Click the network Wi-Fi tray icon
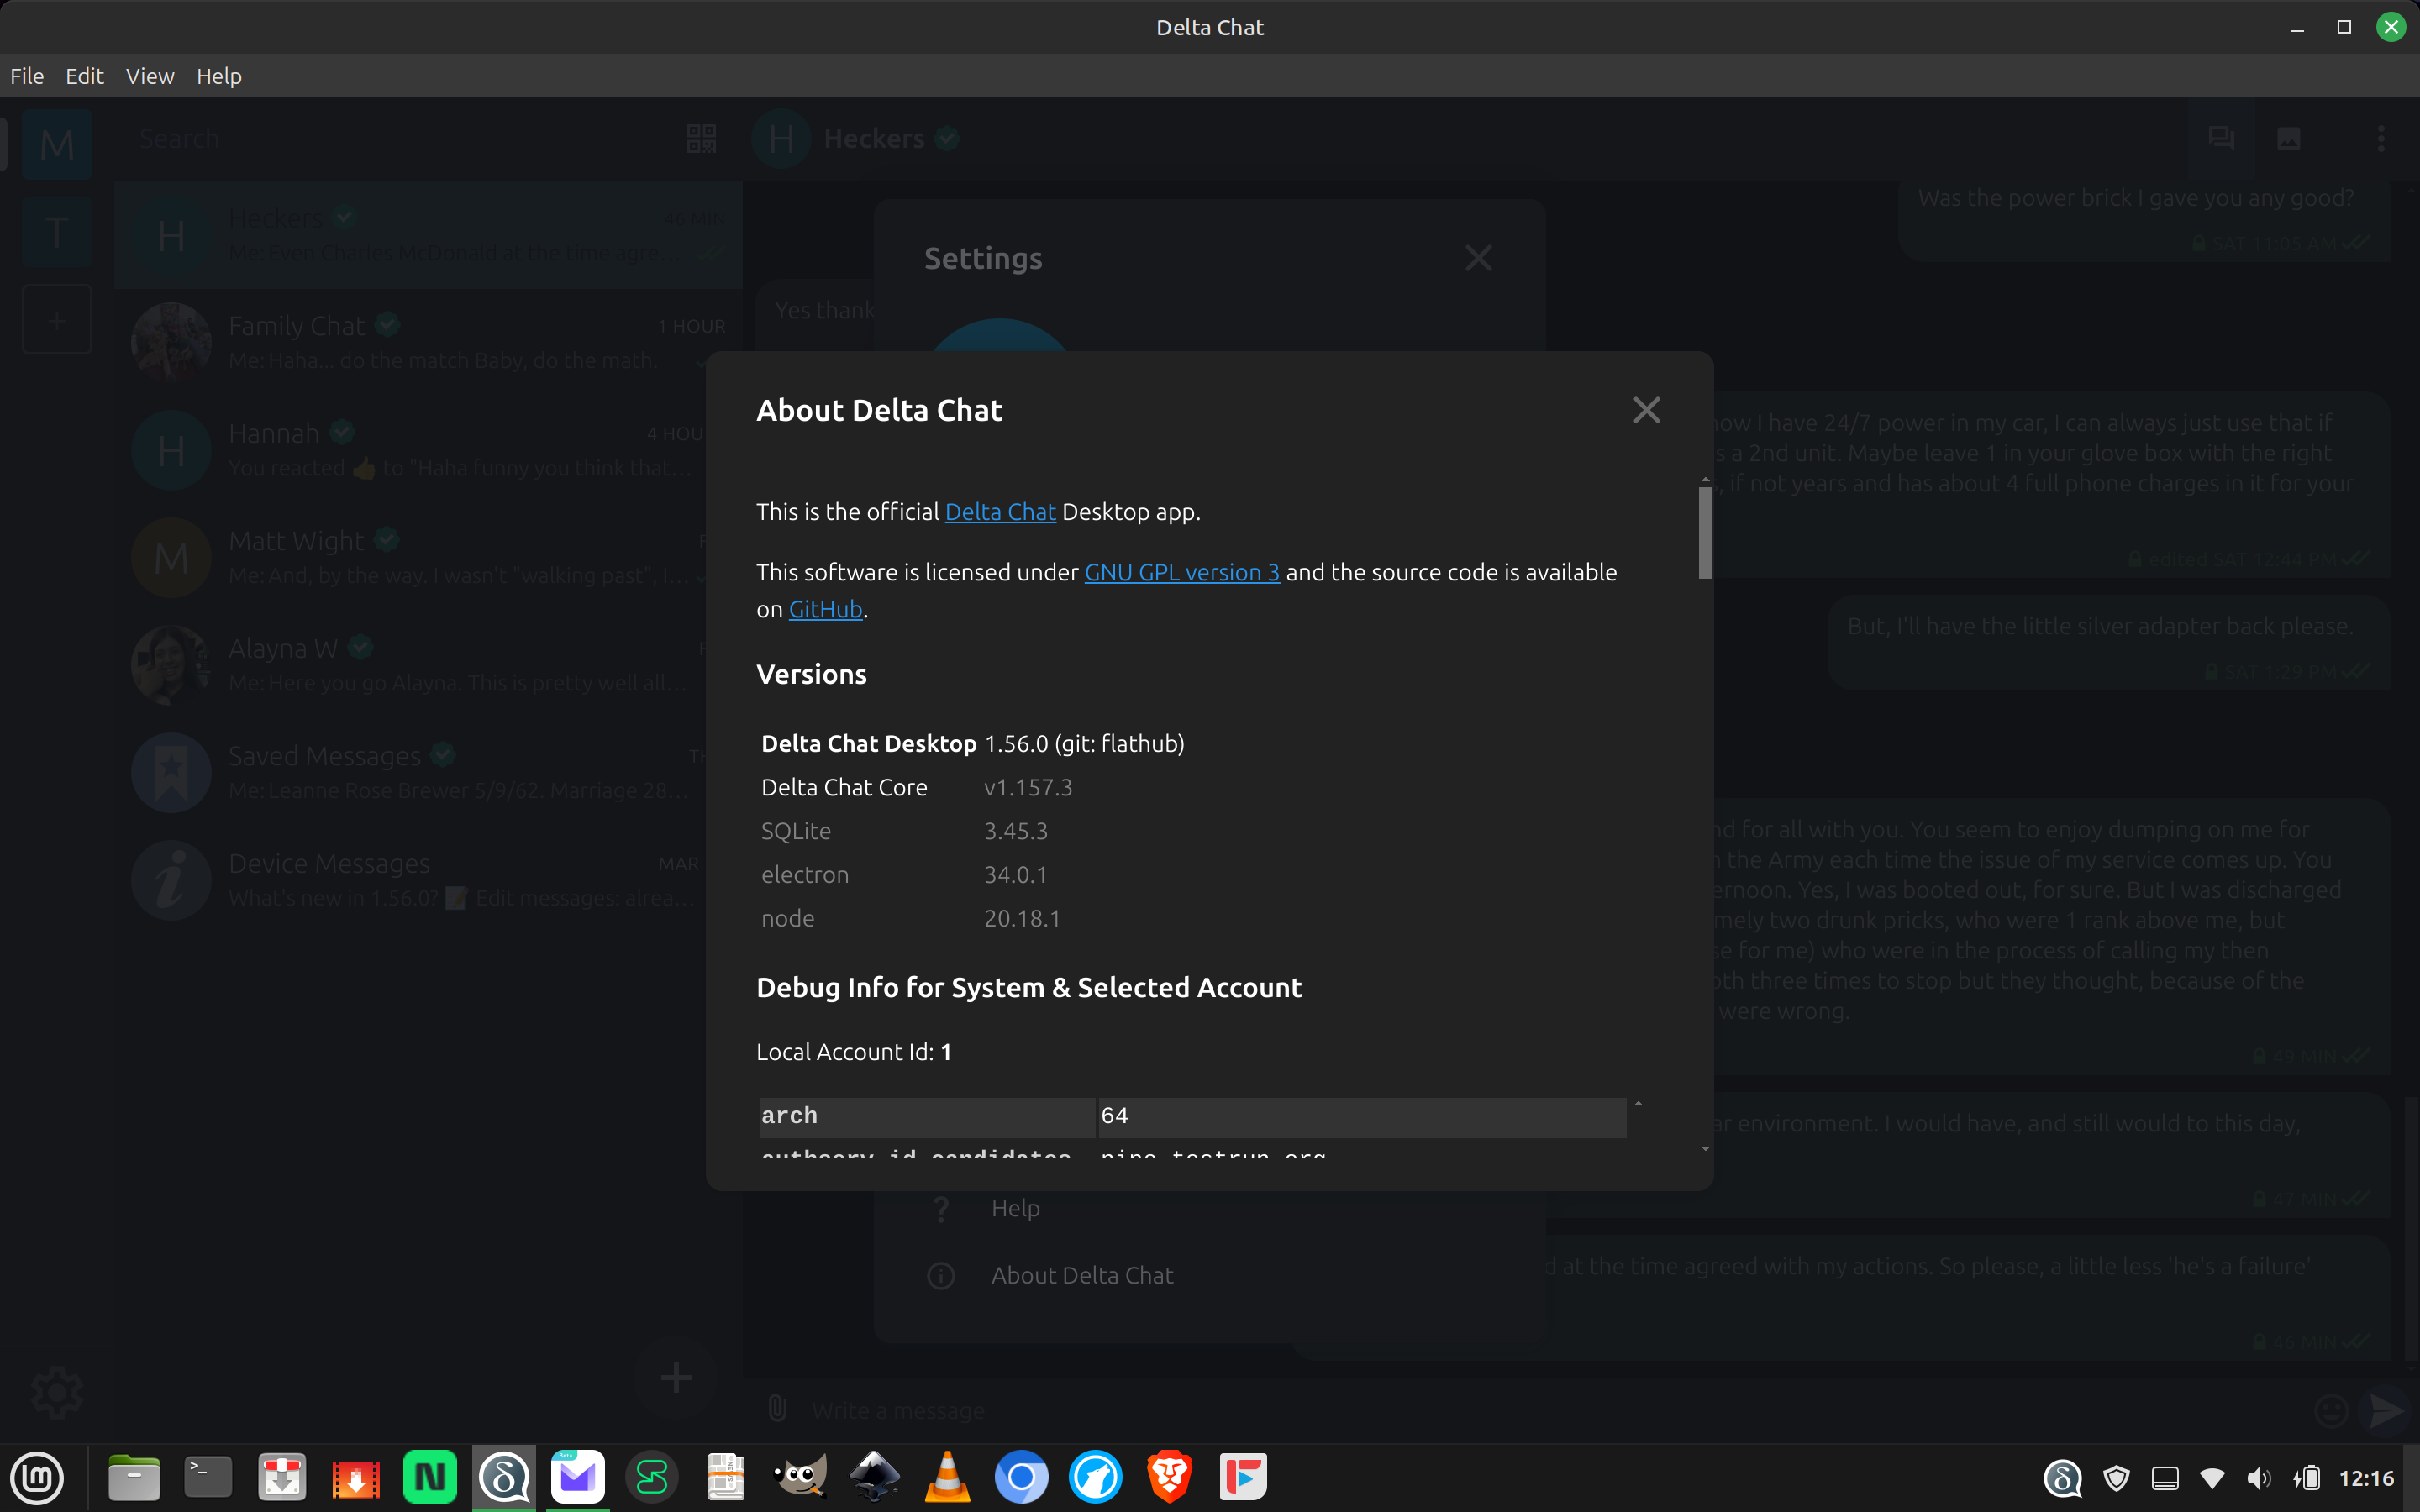Image resolution: width=2420 pixels, height=1512 pixels. point(2212,1478)
